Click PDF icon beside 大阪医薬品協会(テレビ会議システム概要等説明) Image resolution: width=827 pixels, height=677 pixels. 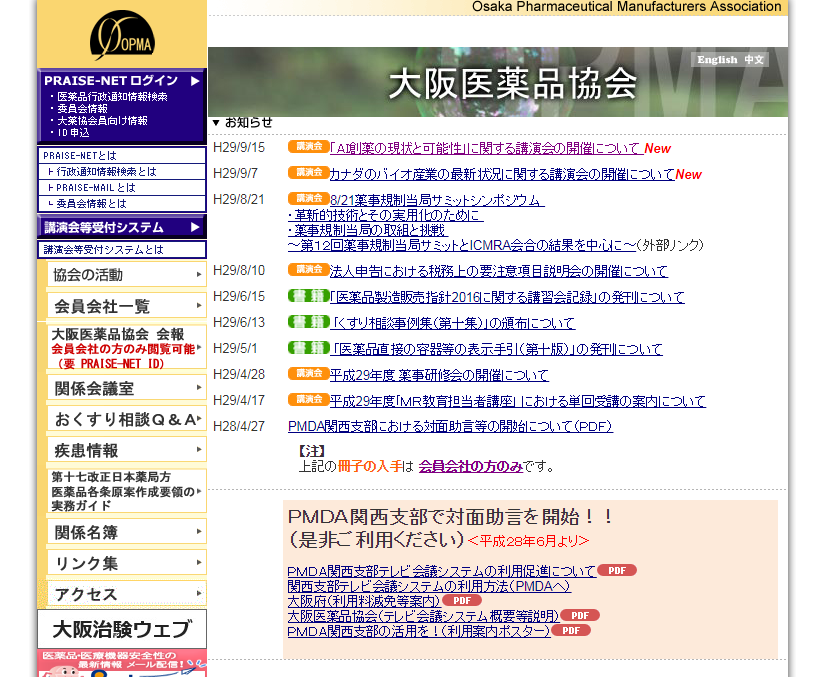(x=580, y=615)
